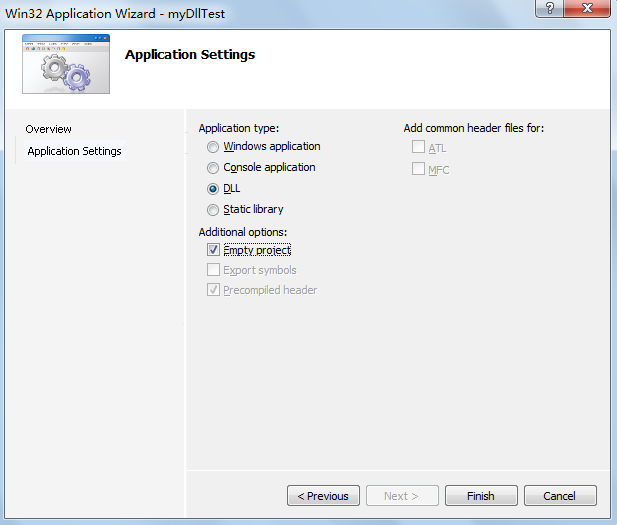Close the wizard window with X
The width and height of the screenshot is (617, 525).
(x=587, y=8)
